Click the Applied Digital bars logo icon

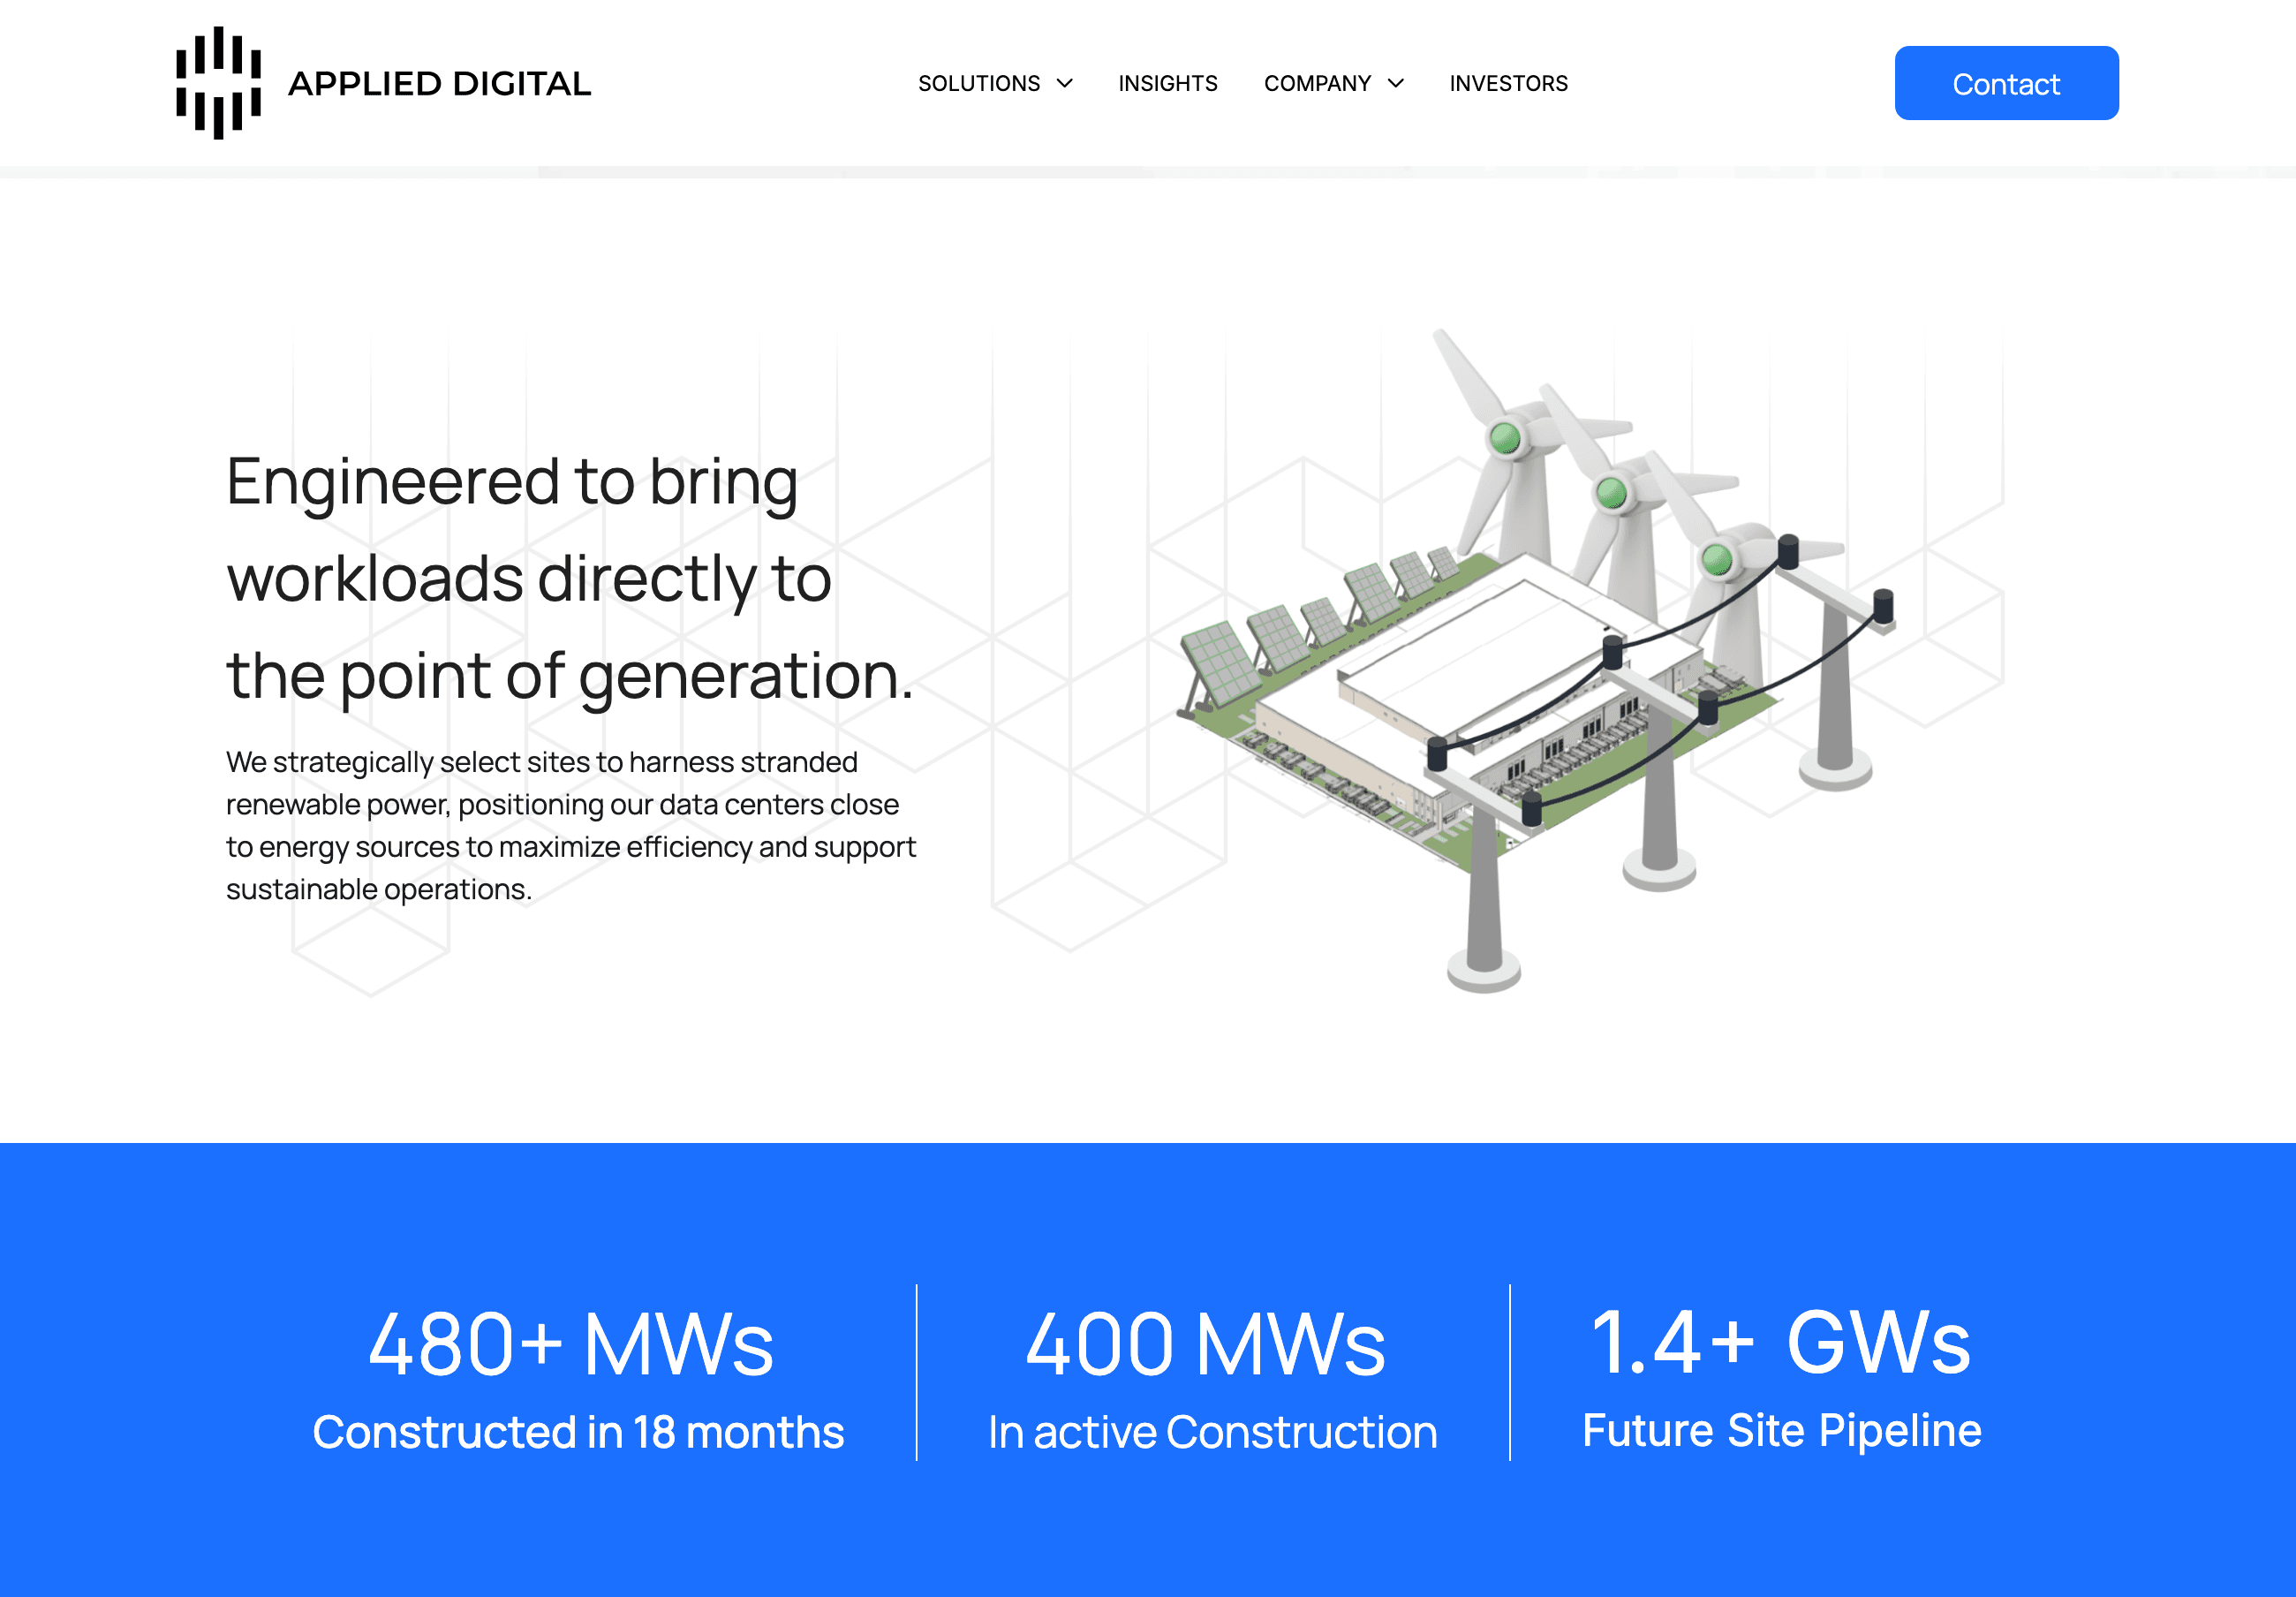[218, 83]
